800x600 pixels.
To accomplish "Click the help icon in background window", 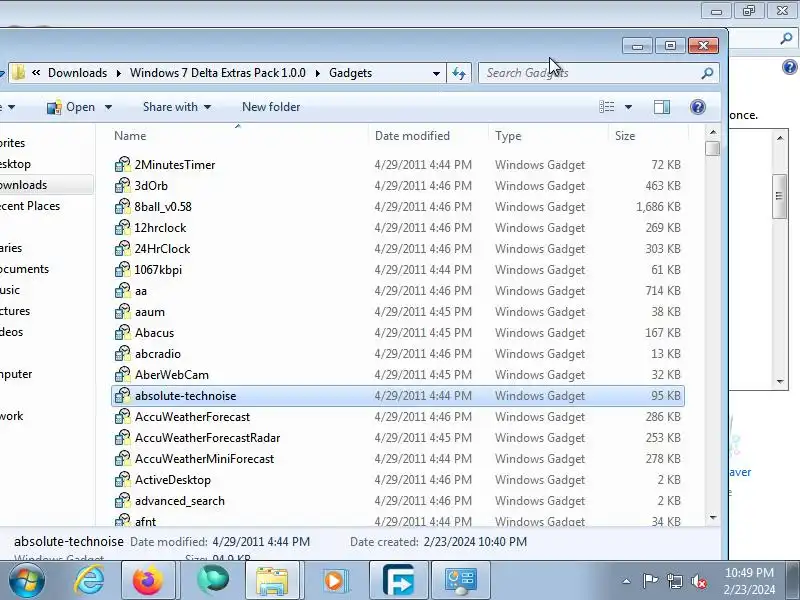I will click(x=790, y=67).
